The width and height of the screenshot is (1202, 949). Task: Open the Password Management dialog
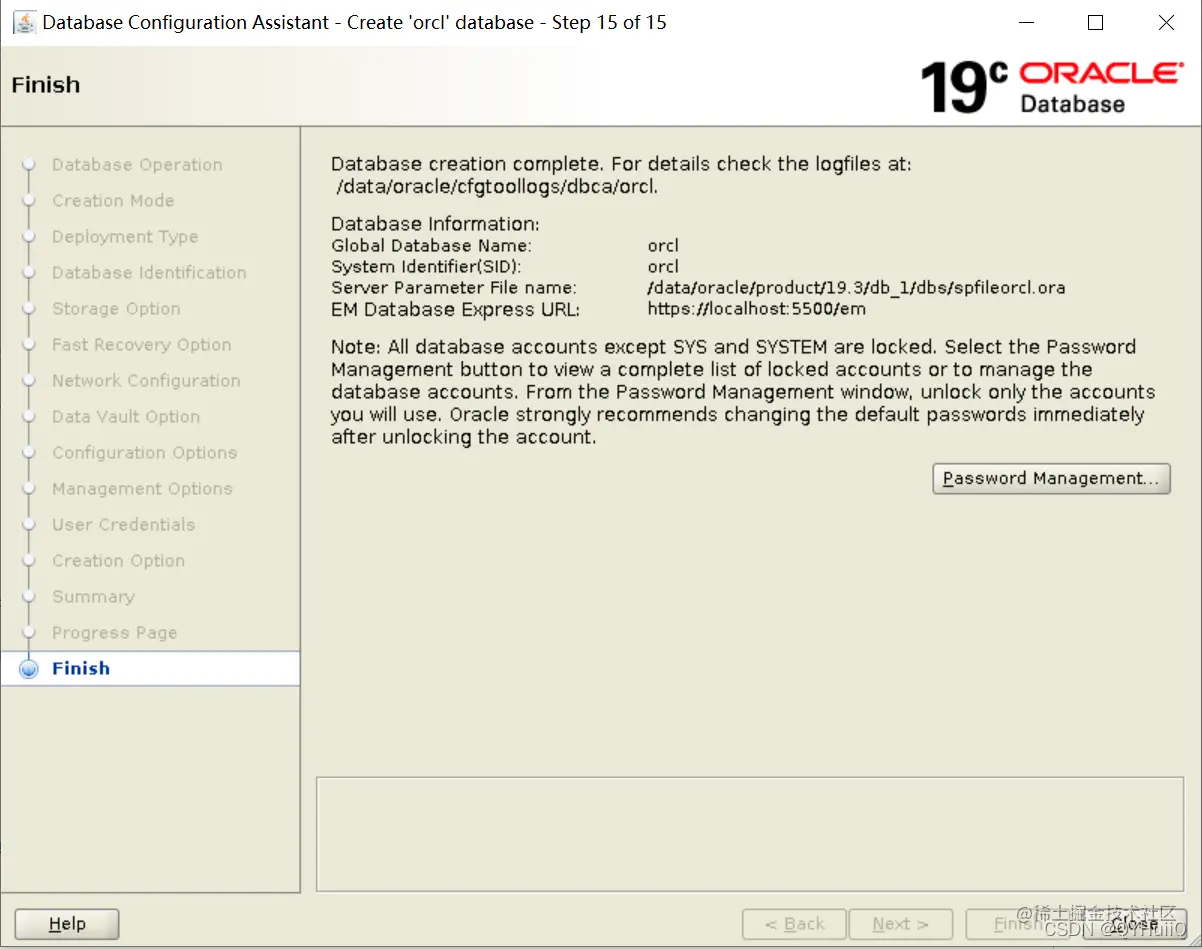point(1051,478)
